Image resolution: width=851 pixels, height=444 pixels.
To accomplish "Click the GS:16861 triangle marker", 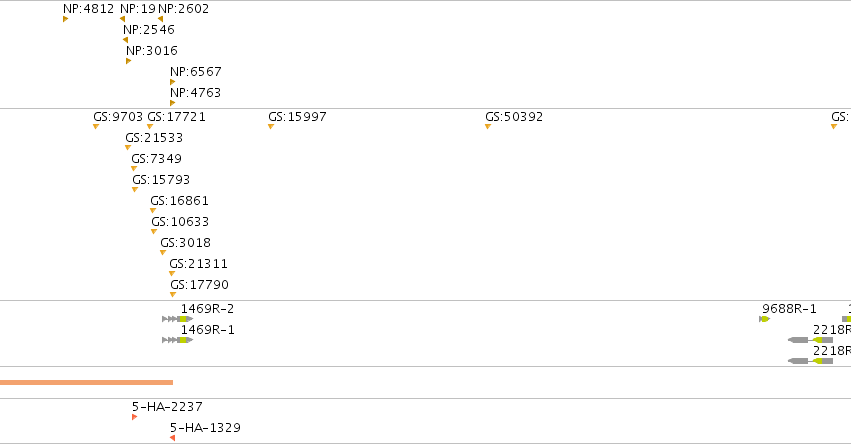I will tap(153, 211).
